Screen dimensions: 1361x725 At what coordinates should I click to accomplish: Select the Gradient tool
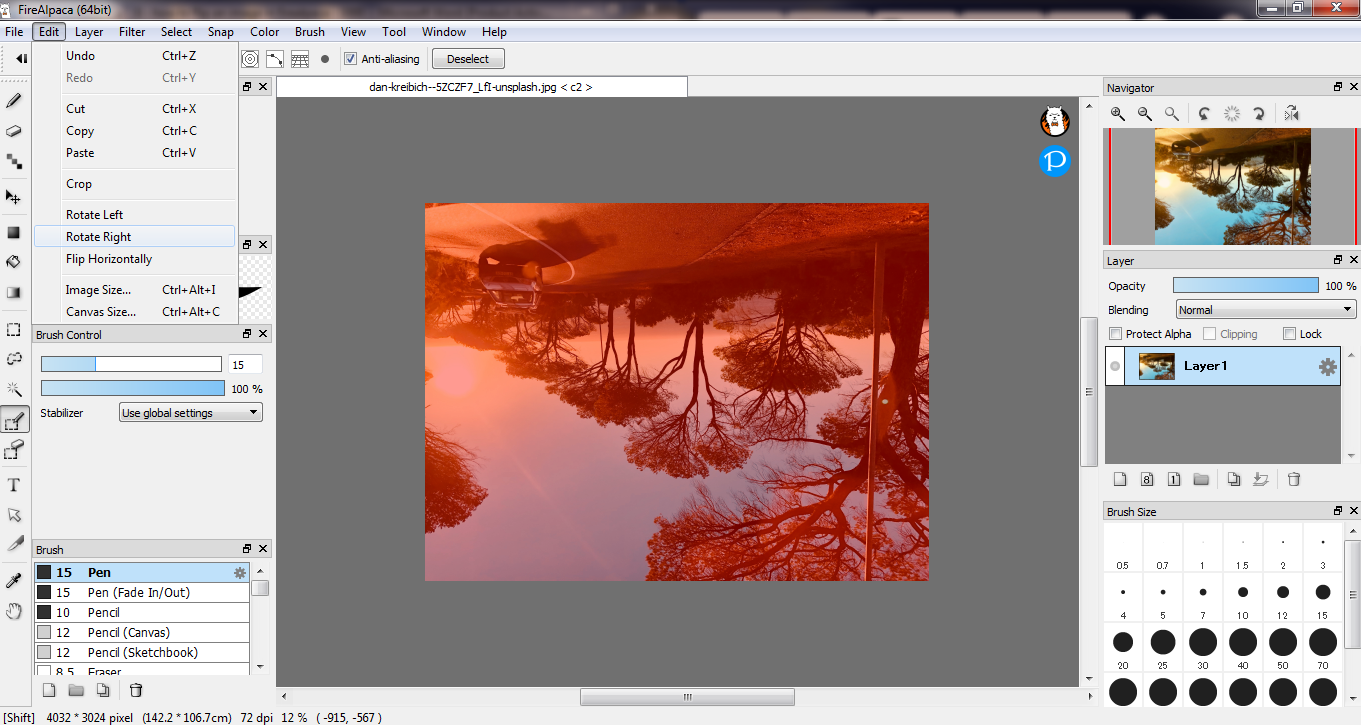14,293
